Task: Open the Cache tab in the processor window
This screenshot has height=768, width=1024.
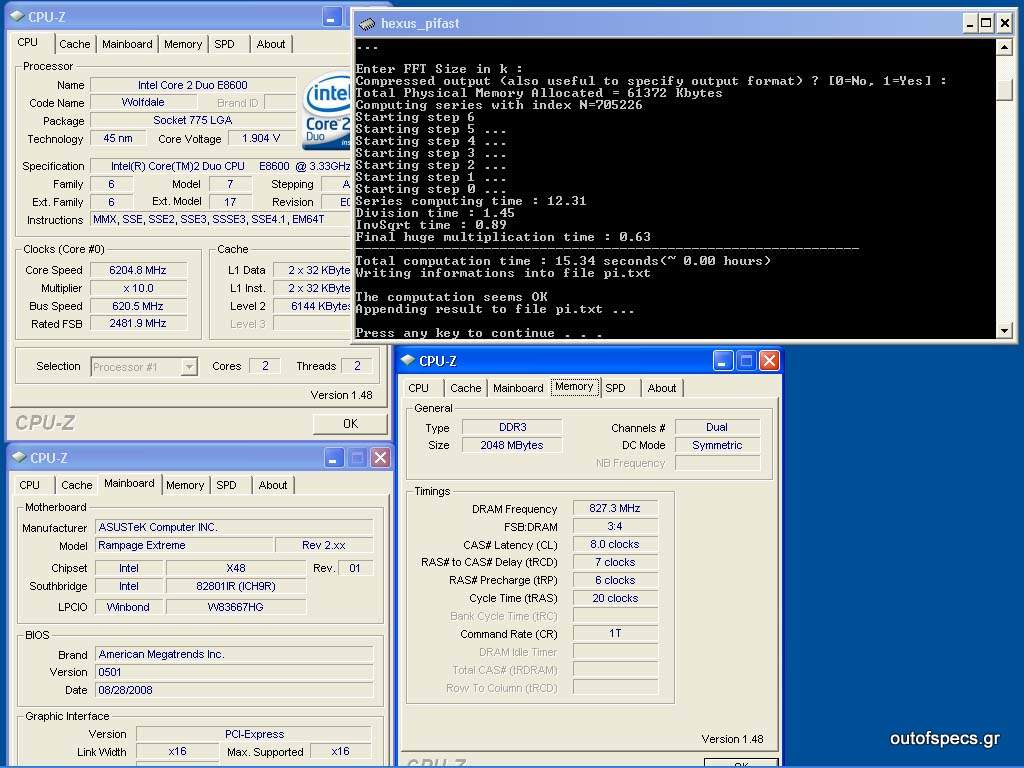Action: 75,44
